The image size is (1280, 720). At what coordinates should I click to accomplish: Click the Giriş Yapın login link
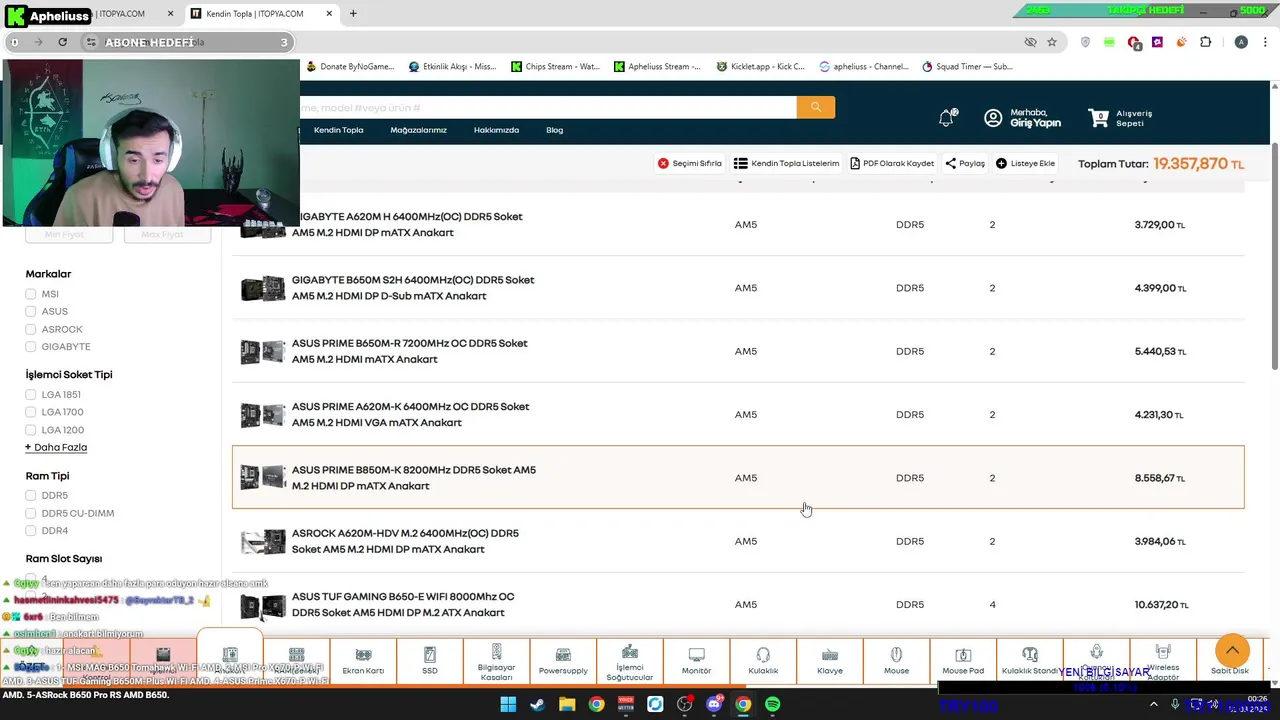[1035, 123]
